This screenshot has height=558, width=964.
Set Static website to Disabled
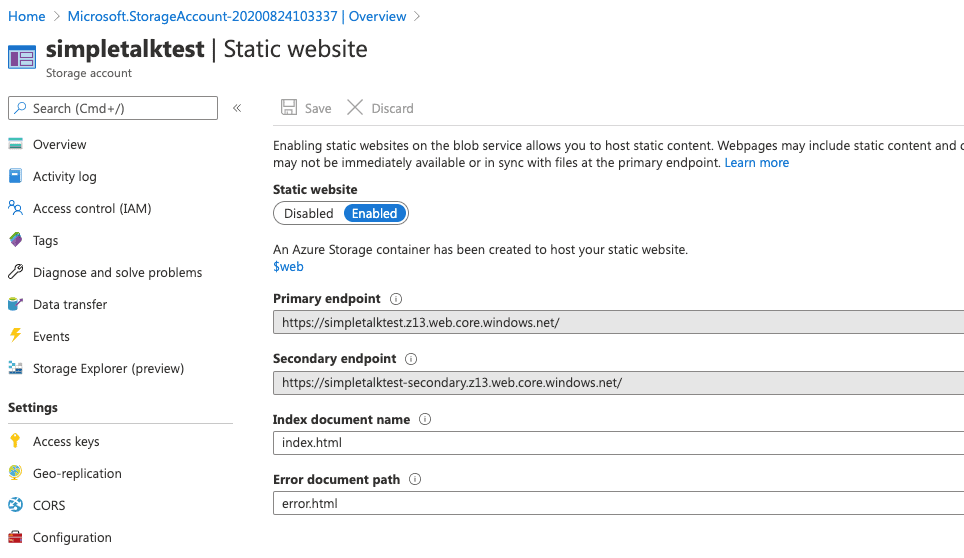309,213
